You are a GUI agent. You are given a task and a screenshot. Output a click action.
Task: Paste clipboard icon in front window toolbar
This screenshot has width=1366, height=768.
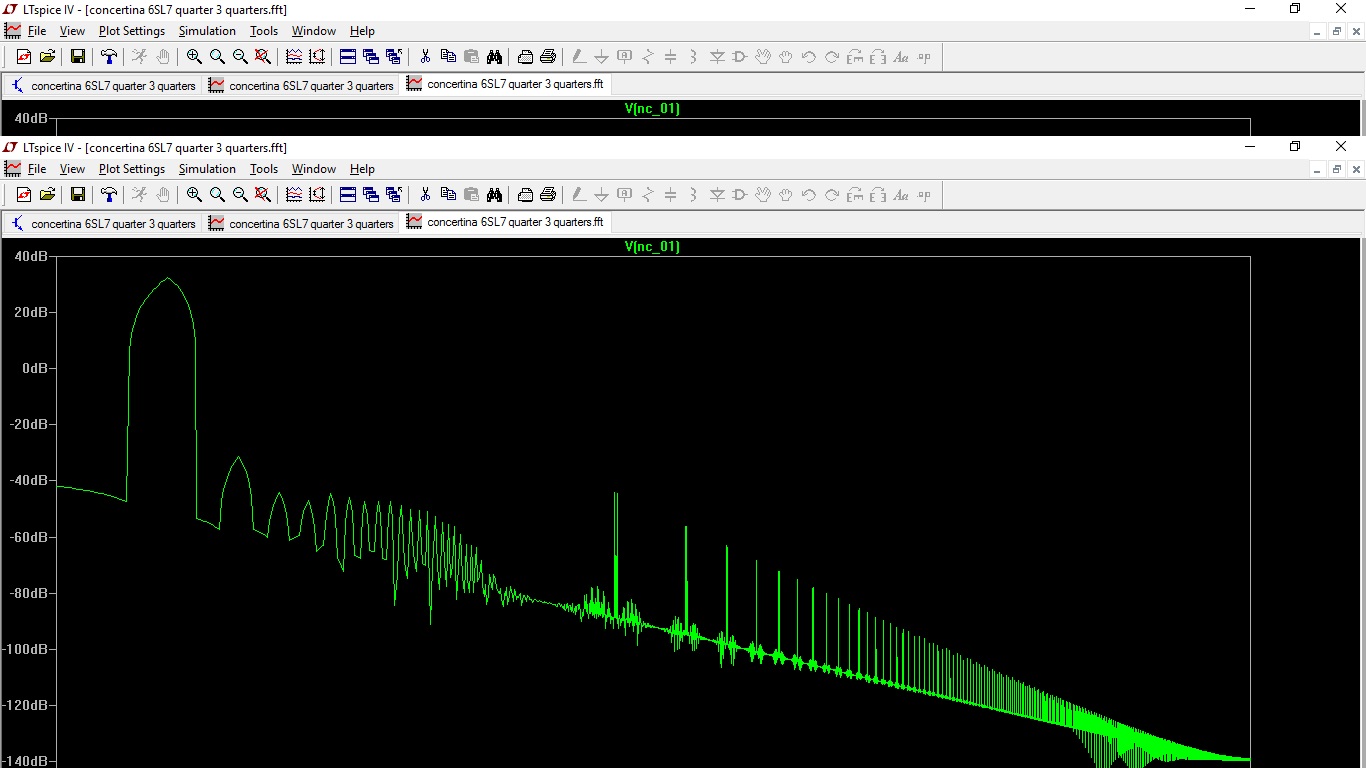click(x=471, y=195)
